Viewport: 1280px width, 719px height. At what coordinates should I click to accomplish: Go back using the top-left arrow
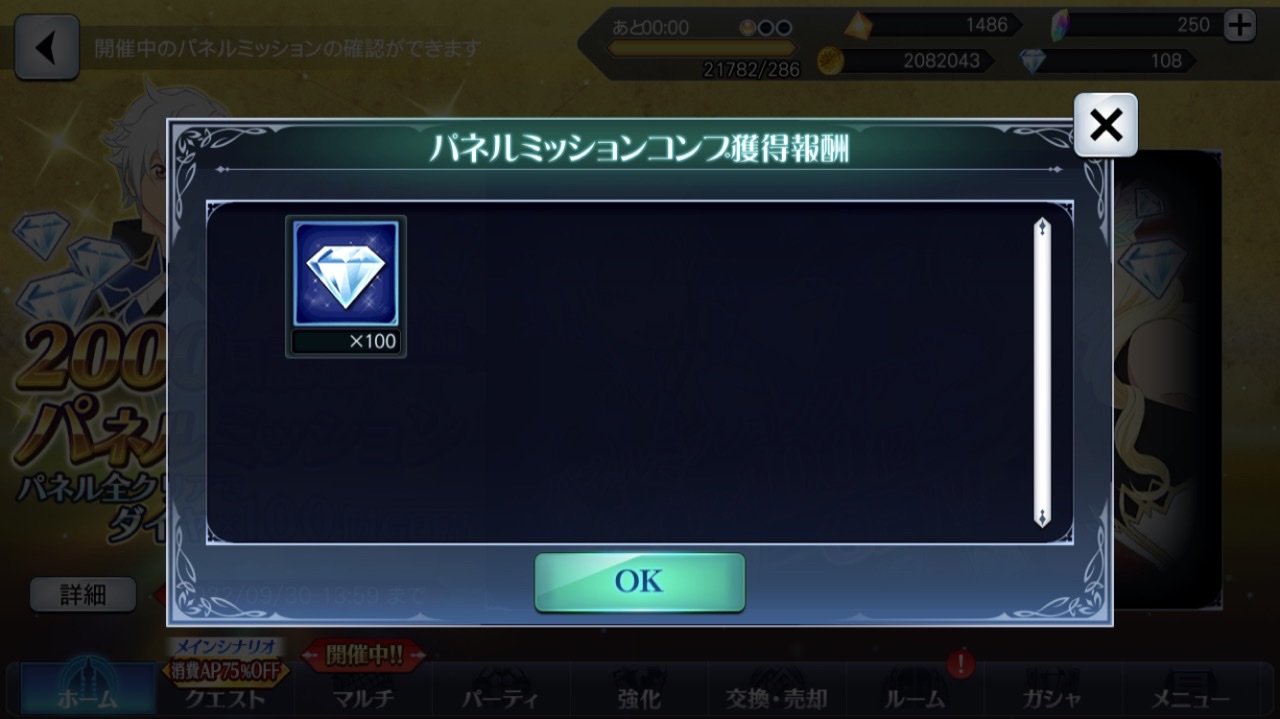[x=47, y=47]
